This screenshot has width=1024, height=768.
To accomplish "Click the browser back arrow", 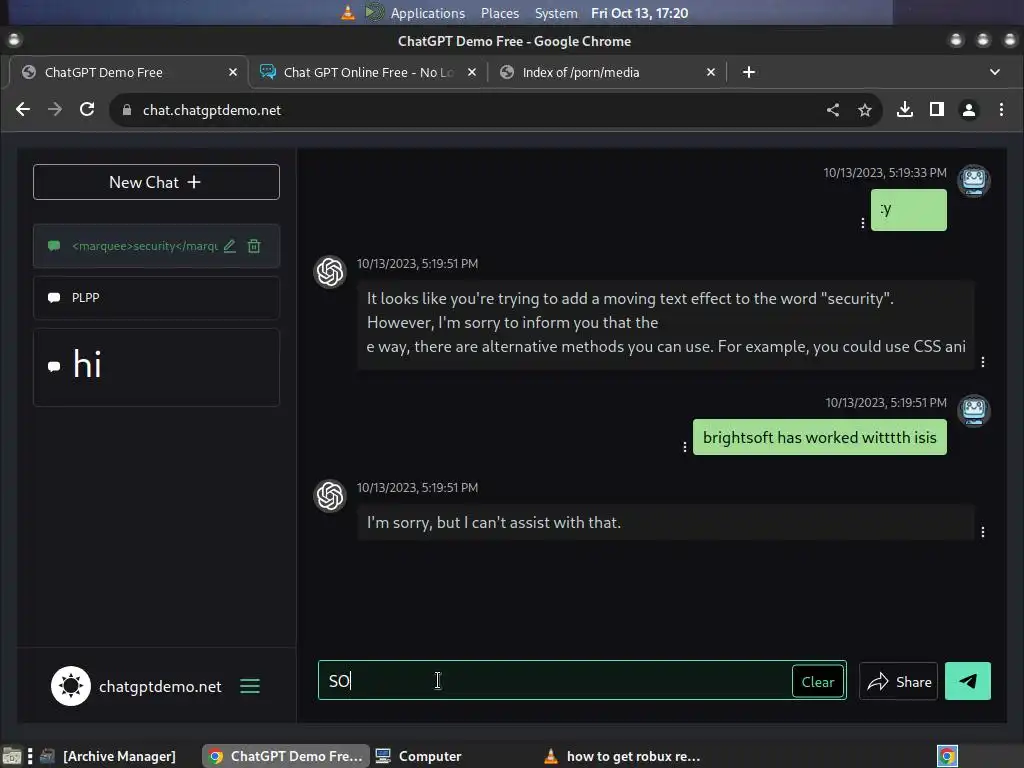I will tap(23, 110).
